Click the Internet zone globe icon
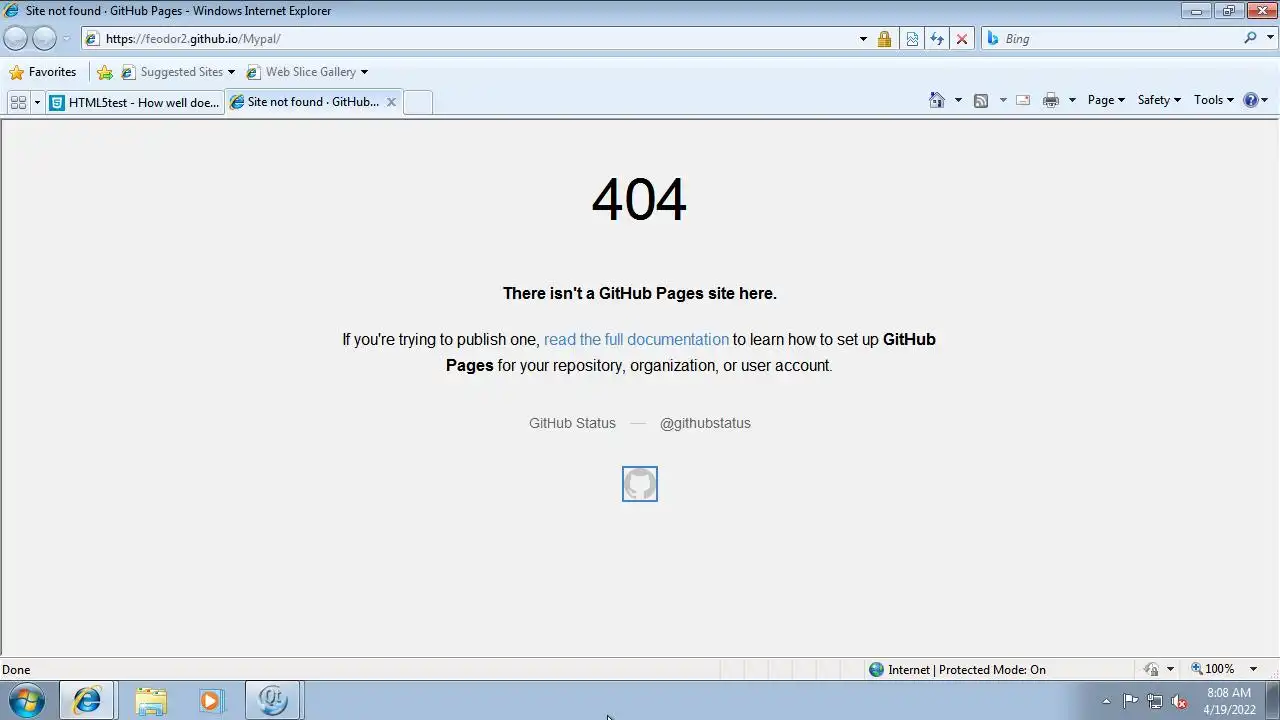Screen dimensions: 1280x720 877,670
